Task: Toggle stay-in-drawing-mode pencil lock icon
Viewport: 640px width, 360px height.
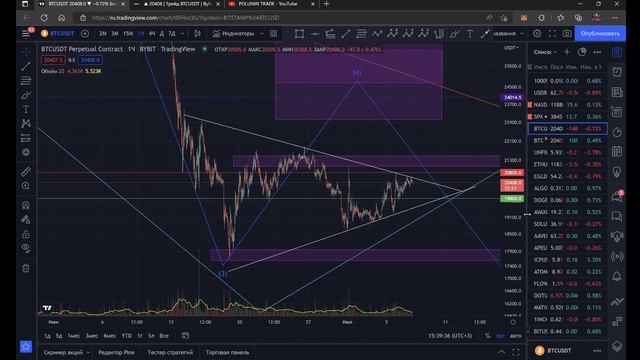Action: click(26, 220)
